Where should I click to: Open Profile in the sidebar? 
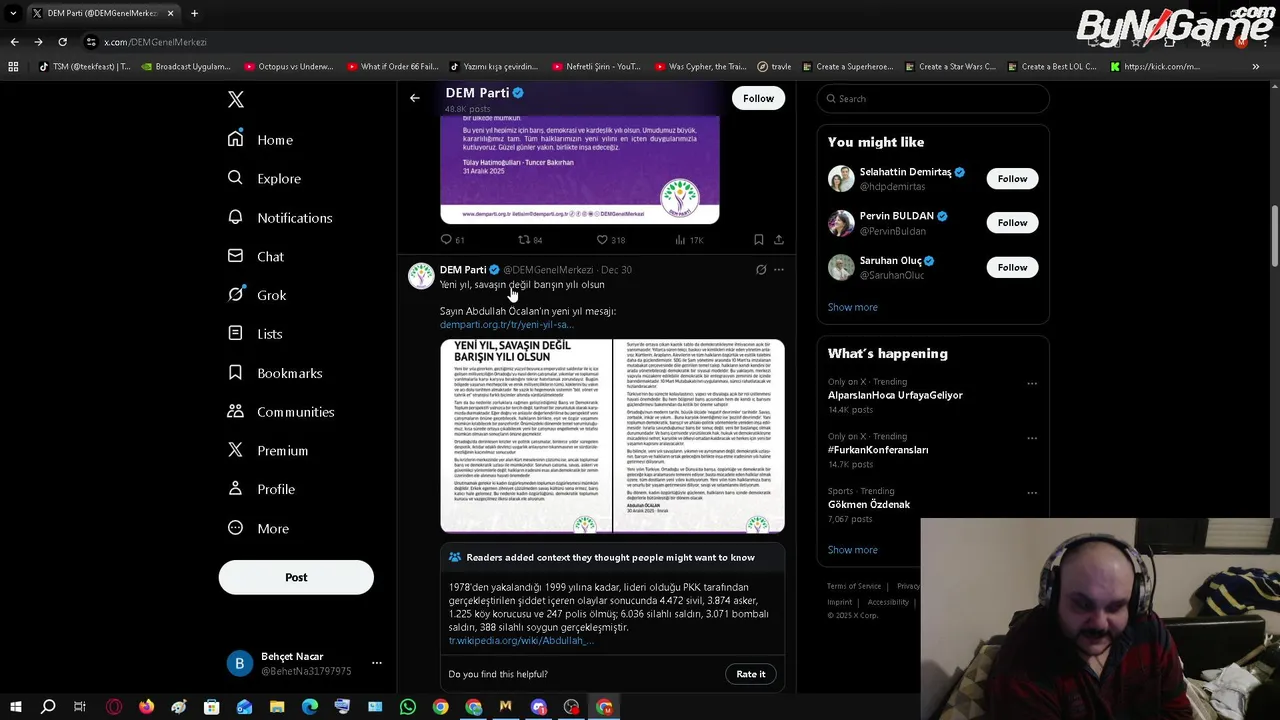coord(261,489)
